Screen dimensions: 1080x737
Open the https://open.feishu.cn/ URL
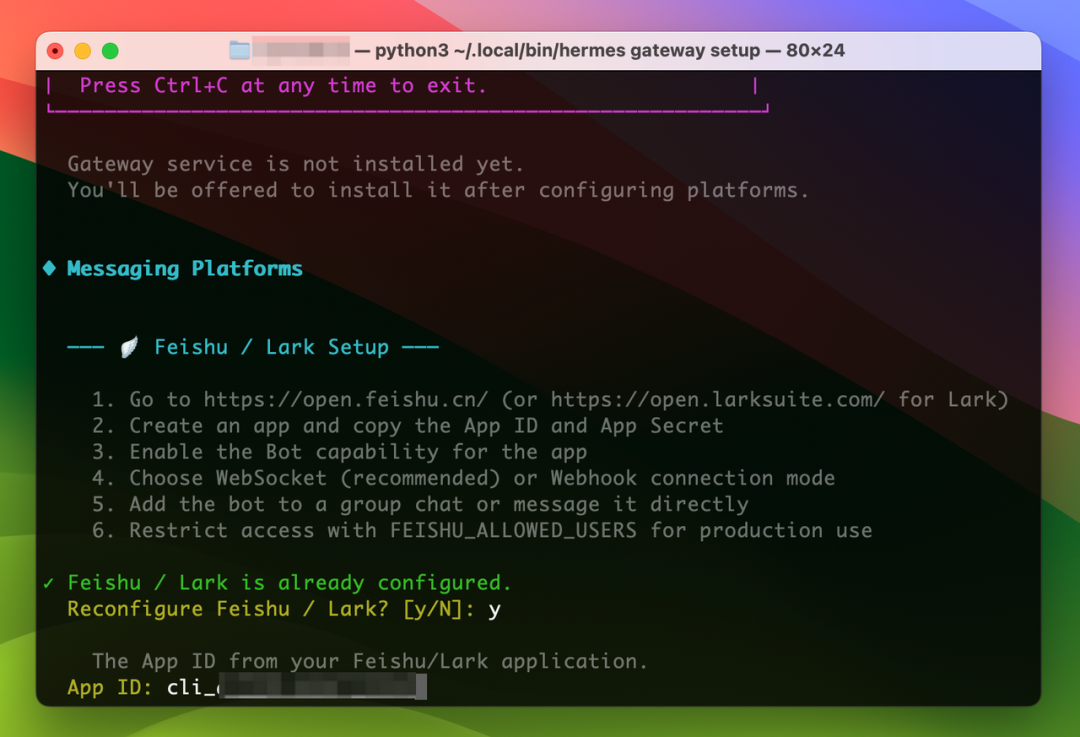click(x=346, y=399)
